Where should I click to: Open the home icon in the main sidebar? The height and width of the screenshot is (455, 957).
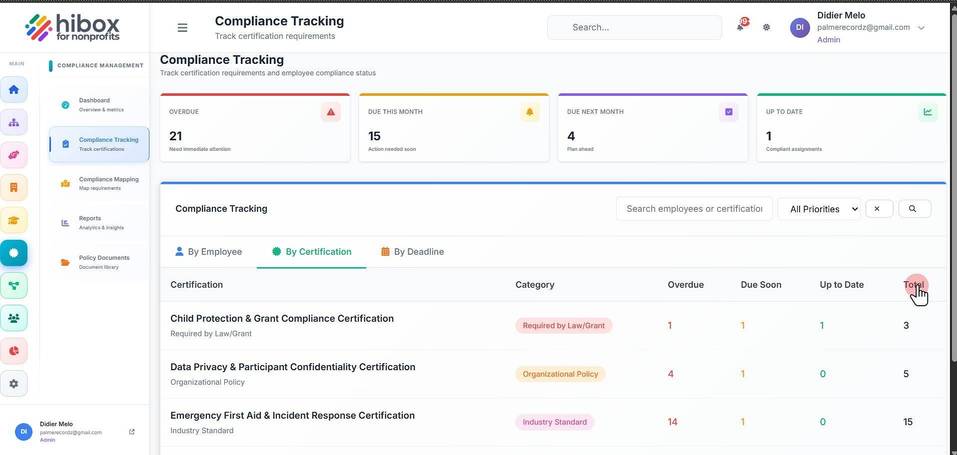pos(13,90)
